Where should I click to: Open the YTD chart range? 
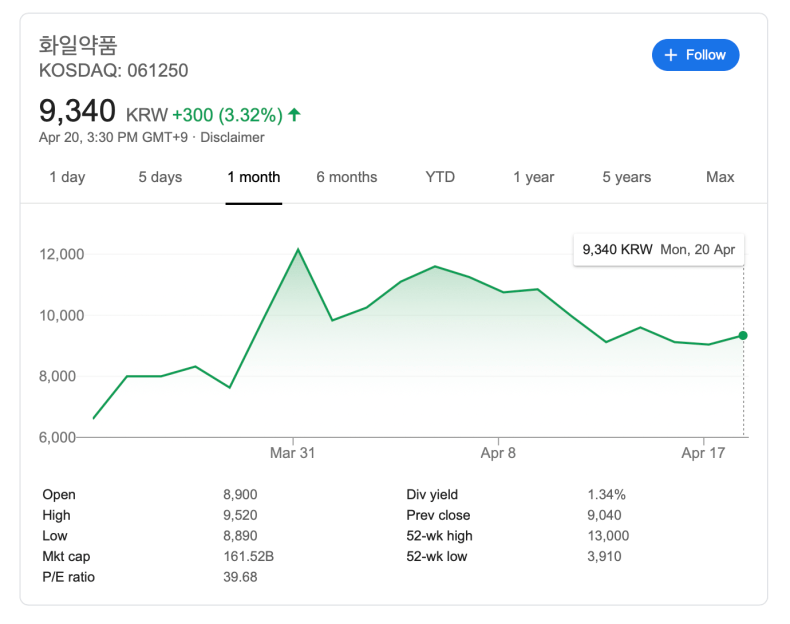[x=440, y=177]
